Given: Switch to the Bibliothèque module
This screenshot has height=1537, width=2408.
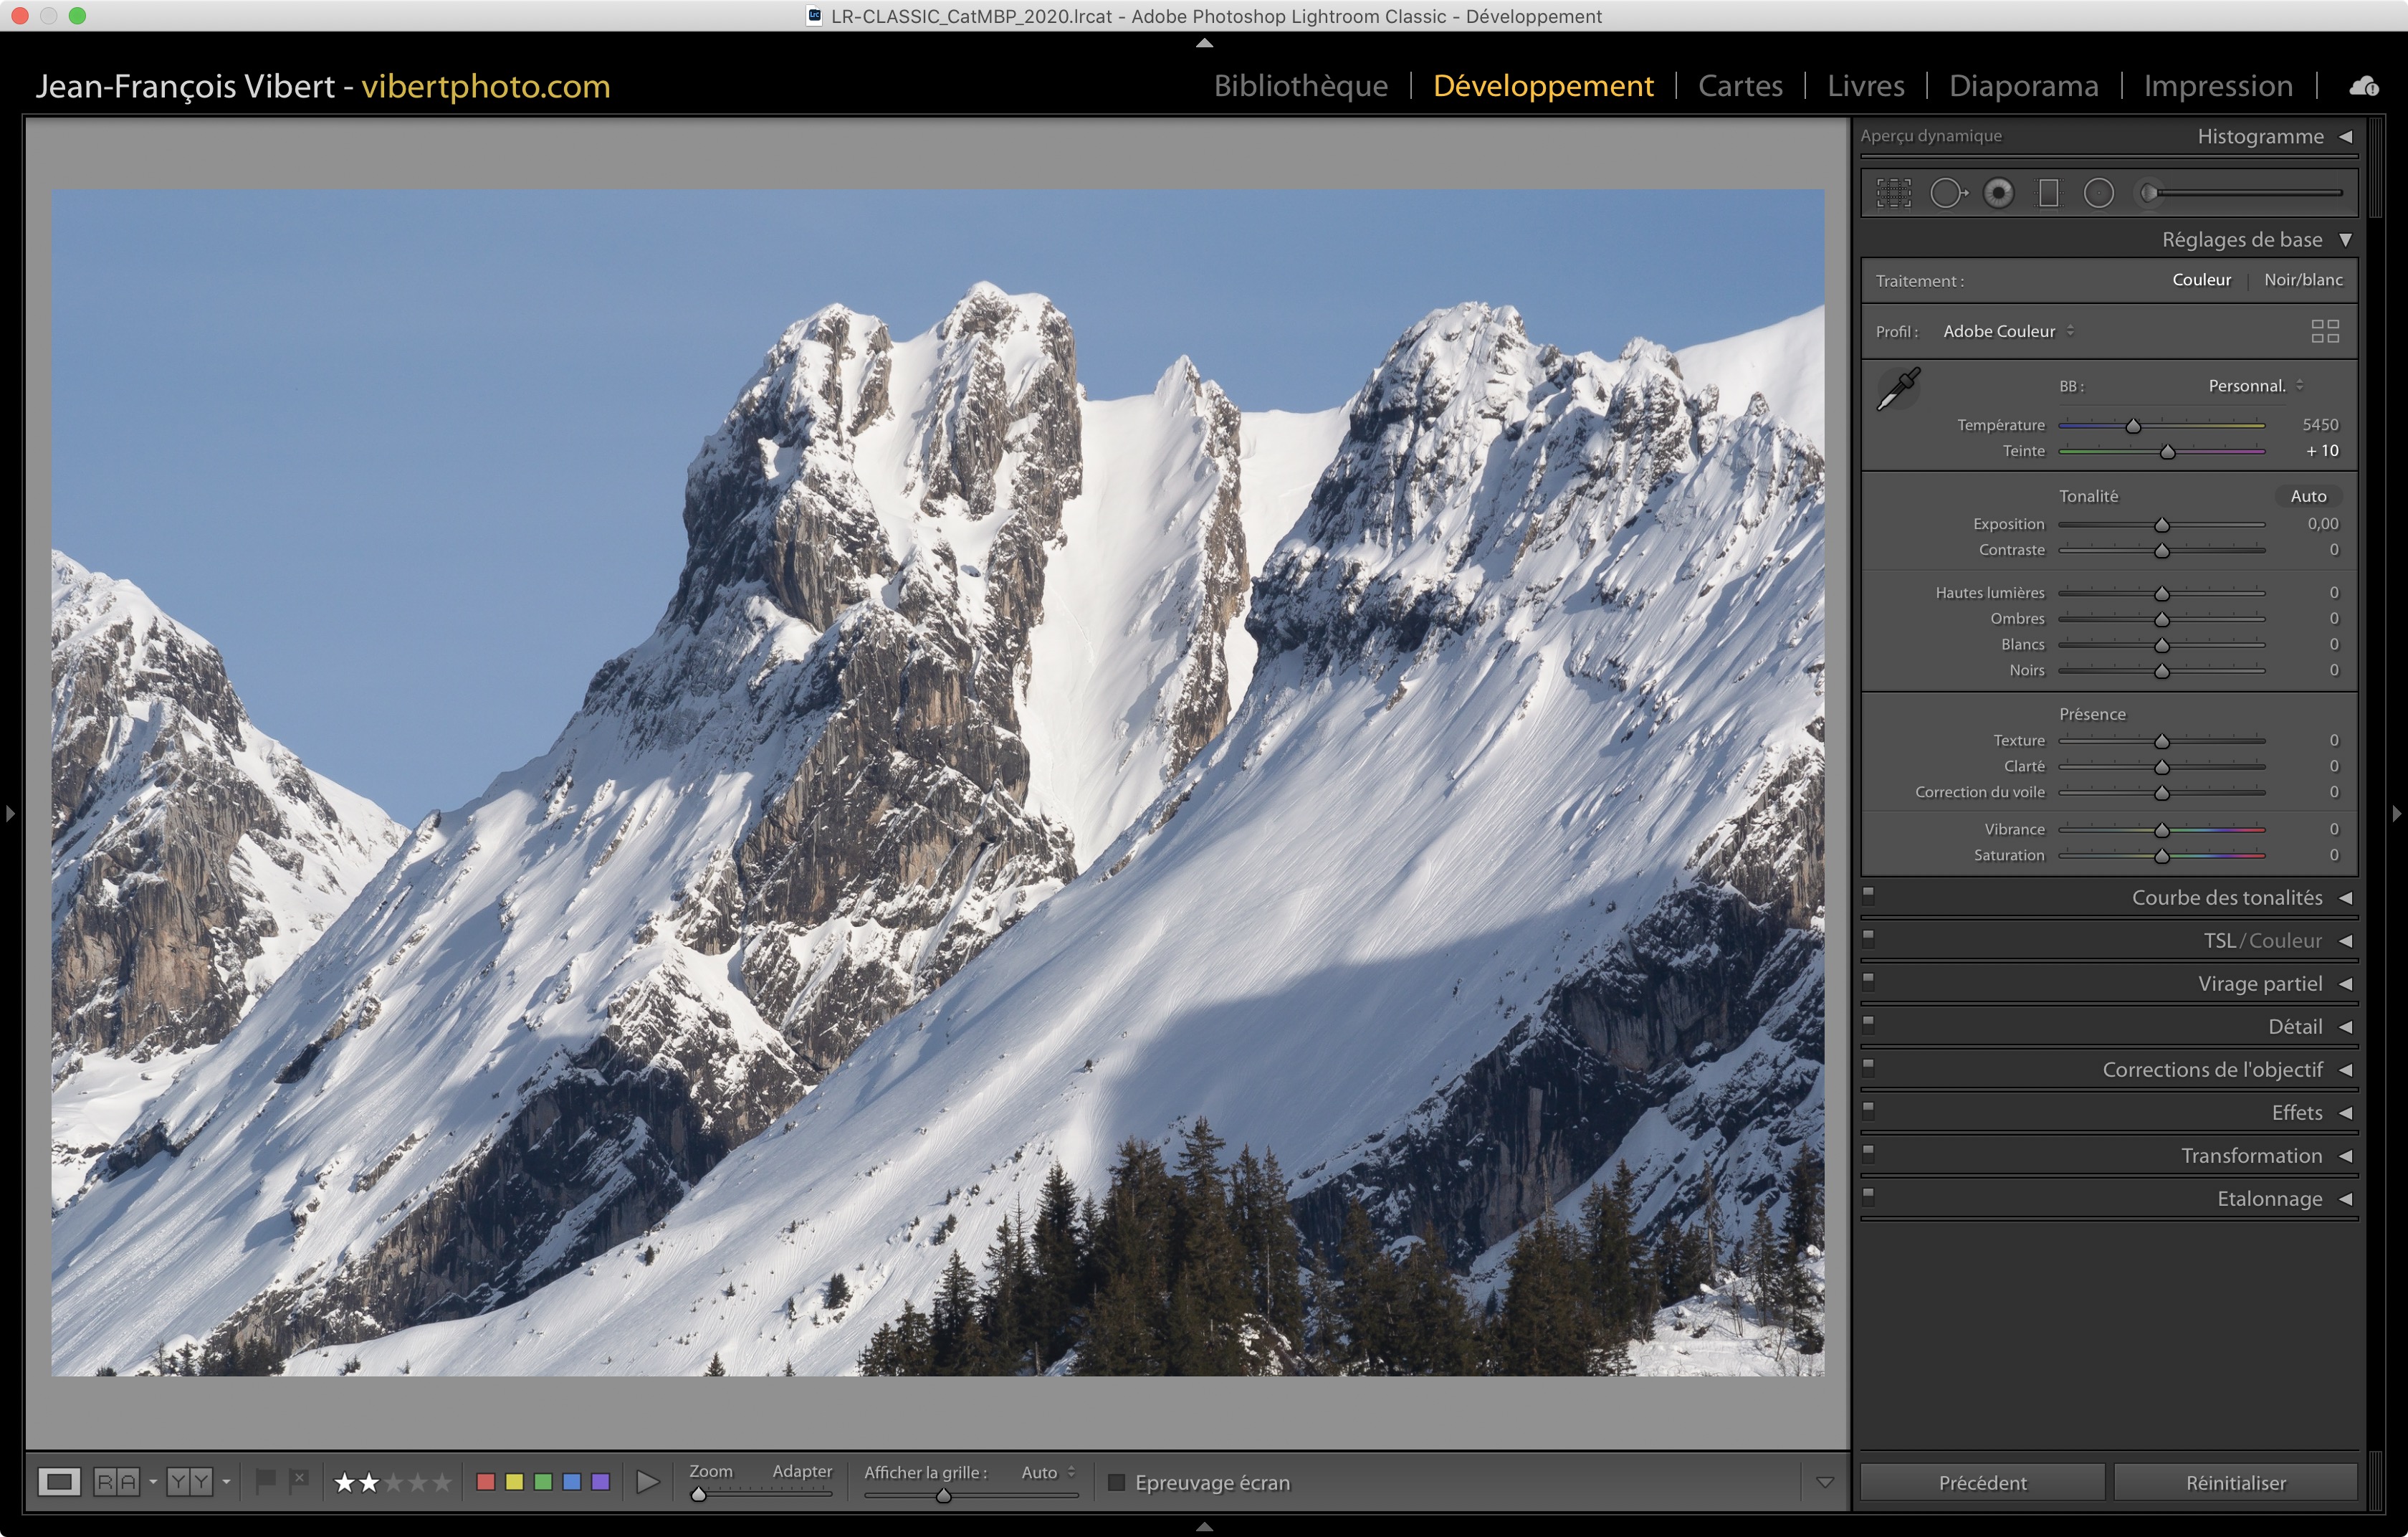Looking at the screenshot, I should 1300,86.
